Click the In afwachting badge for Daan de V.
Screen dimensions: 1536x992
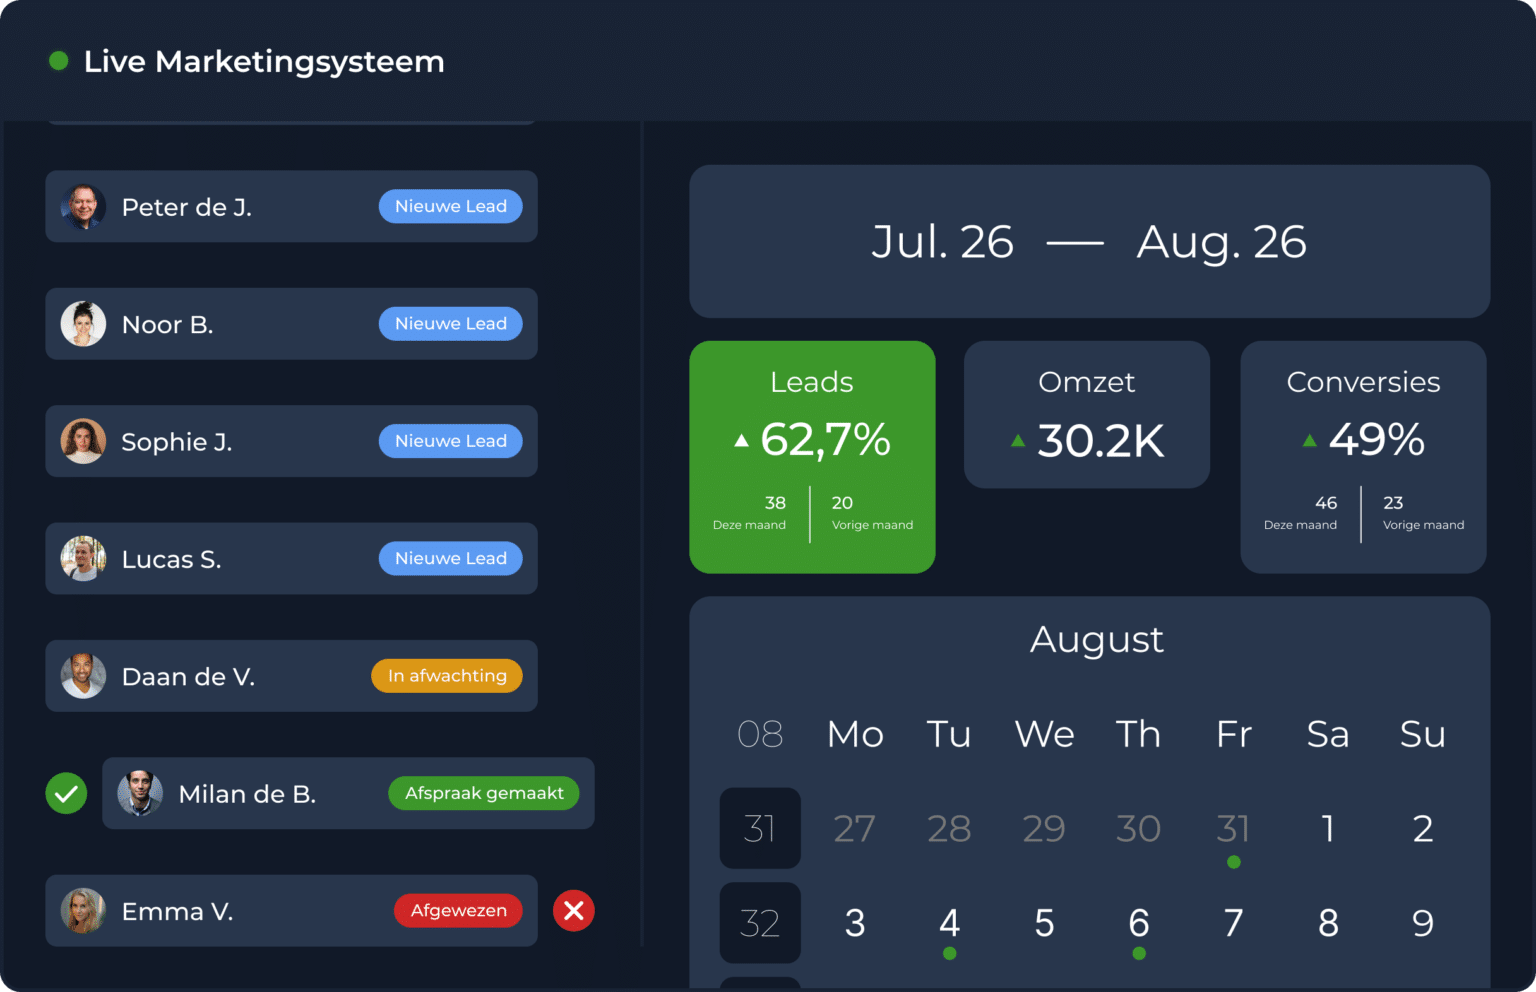click(447, 676)
